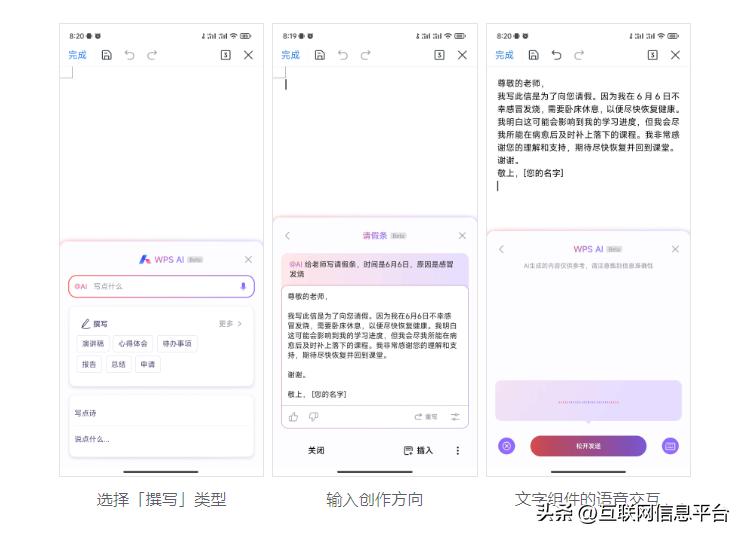Viewport: 745px width, 538px height.
Task: Tap the 撰写 pencil heading
Action: point(95,324)
